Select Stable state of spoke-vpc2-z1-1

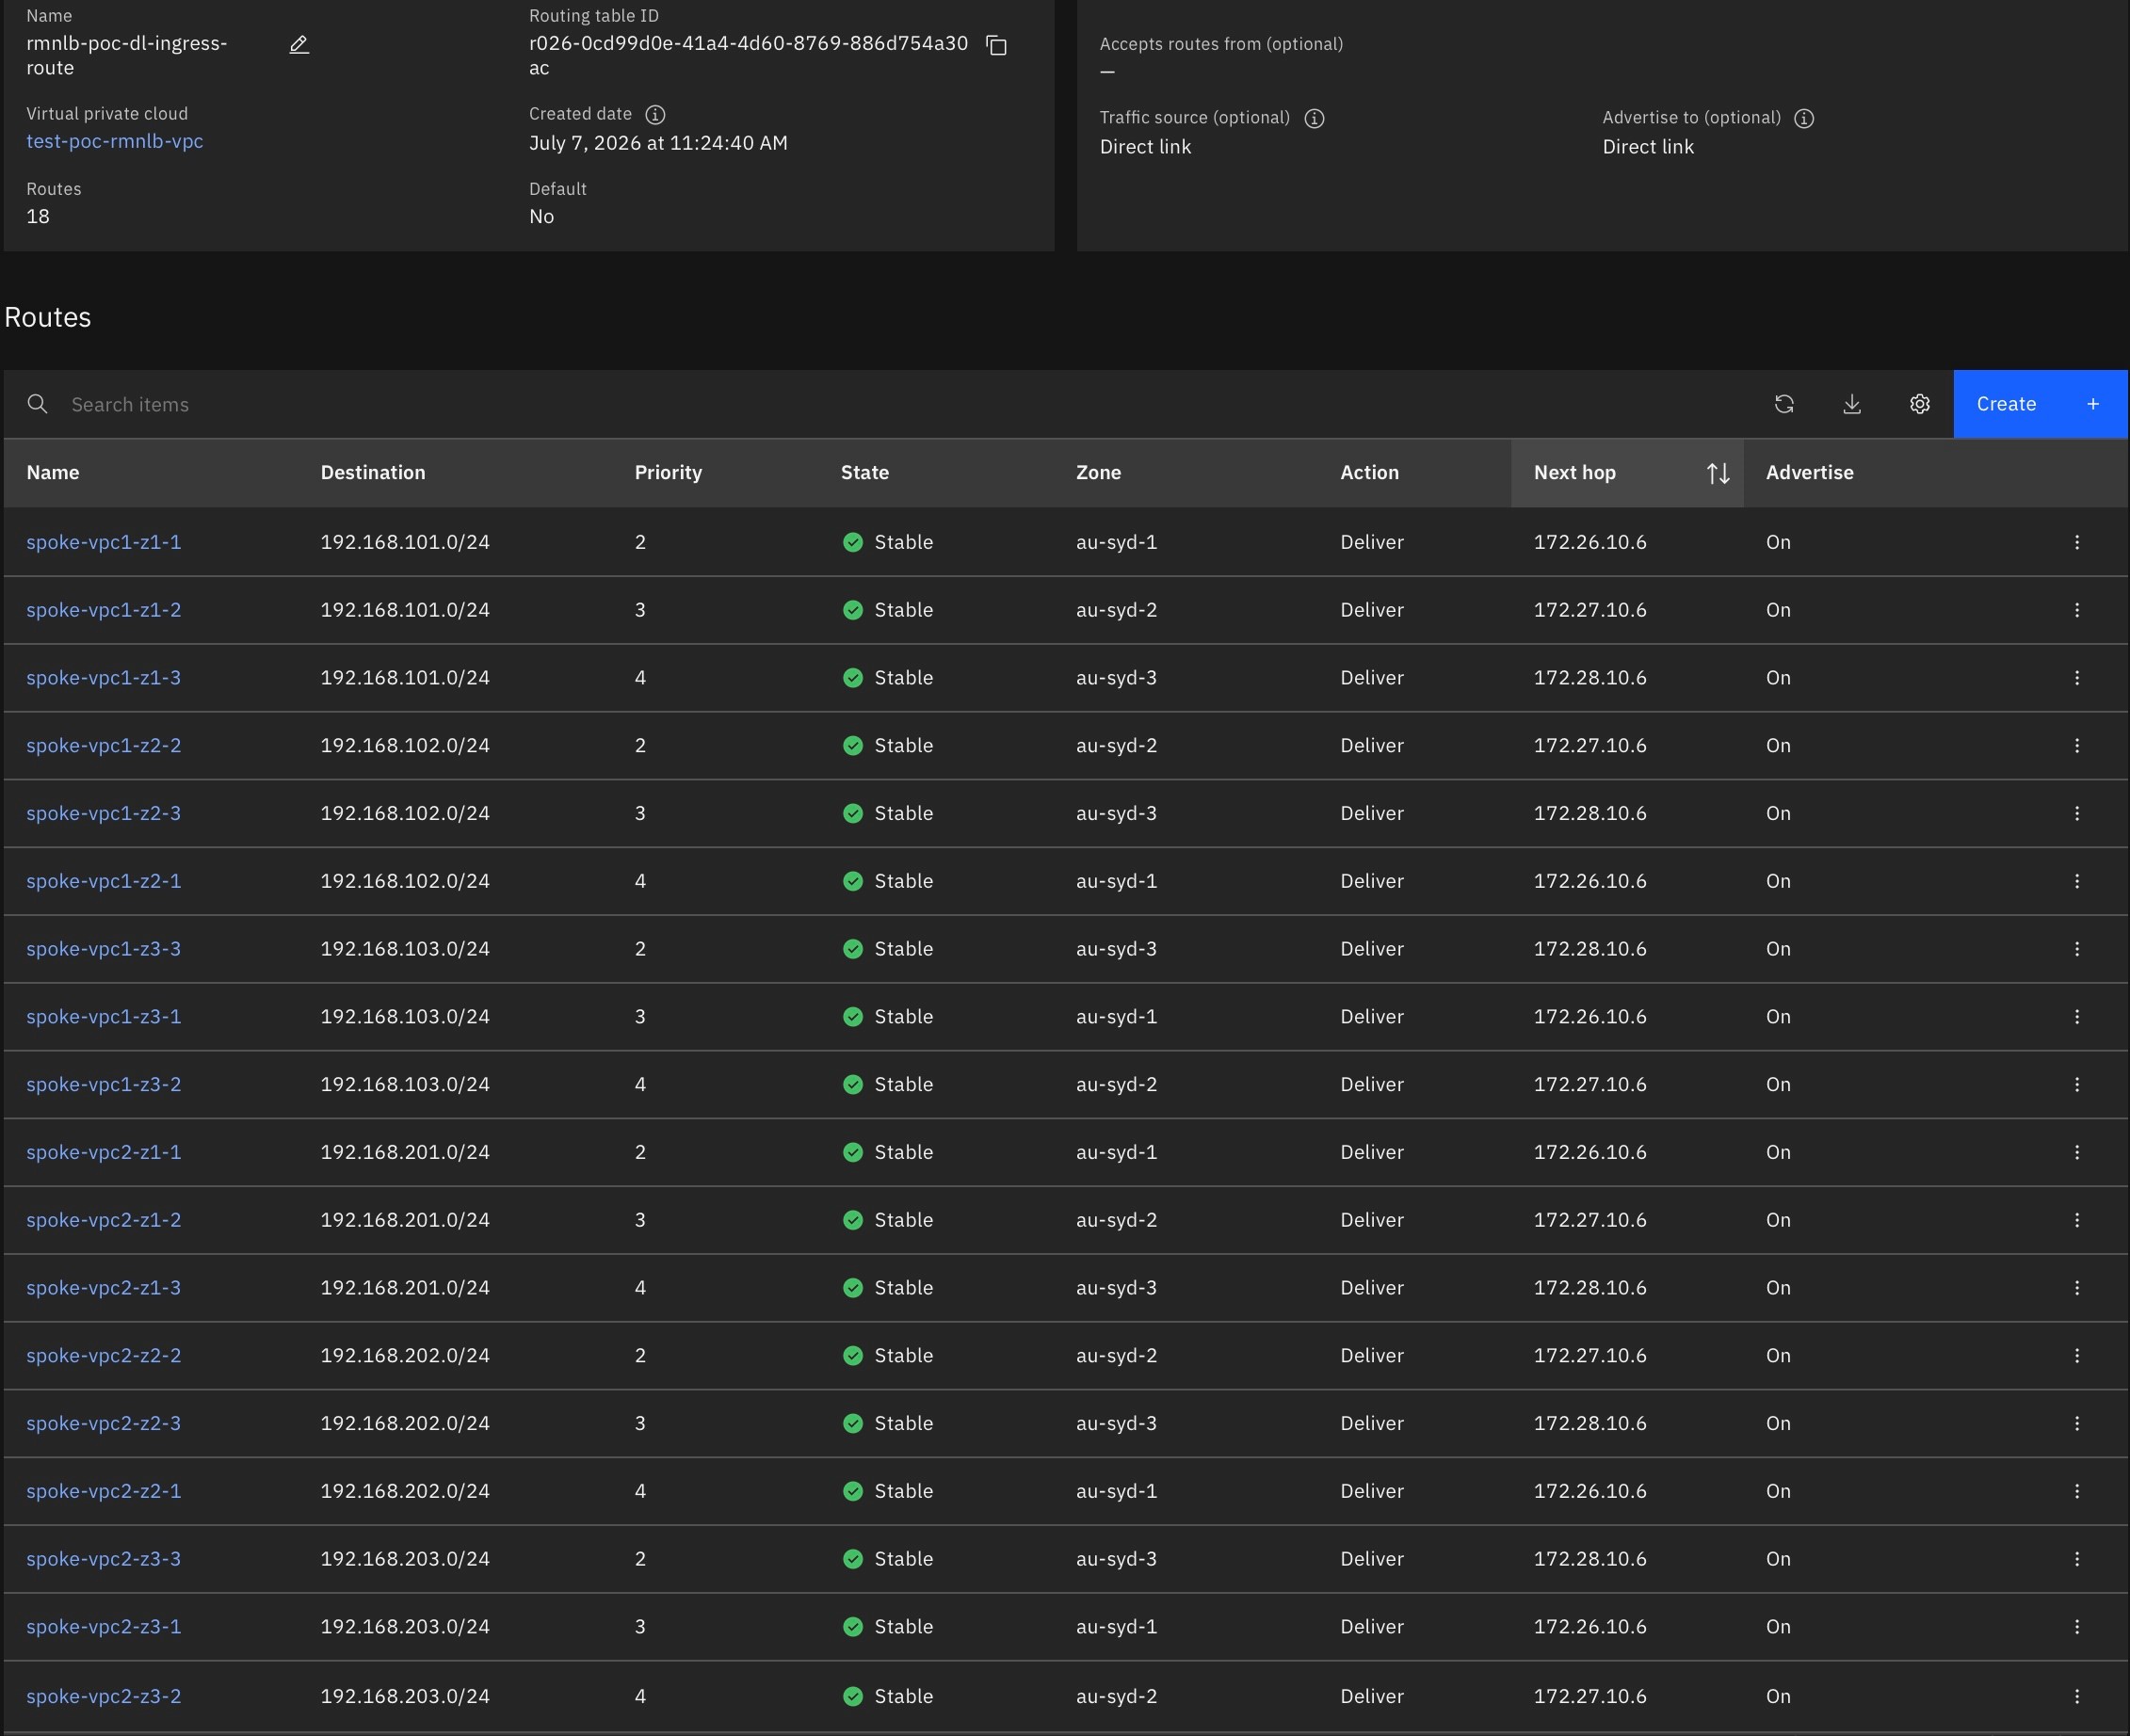(x=888, y=1152)
